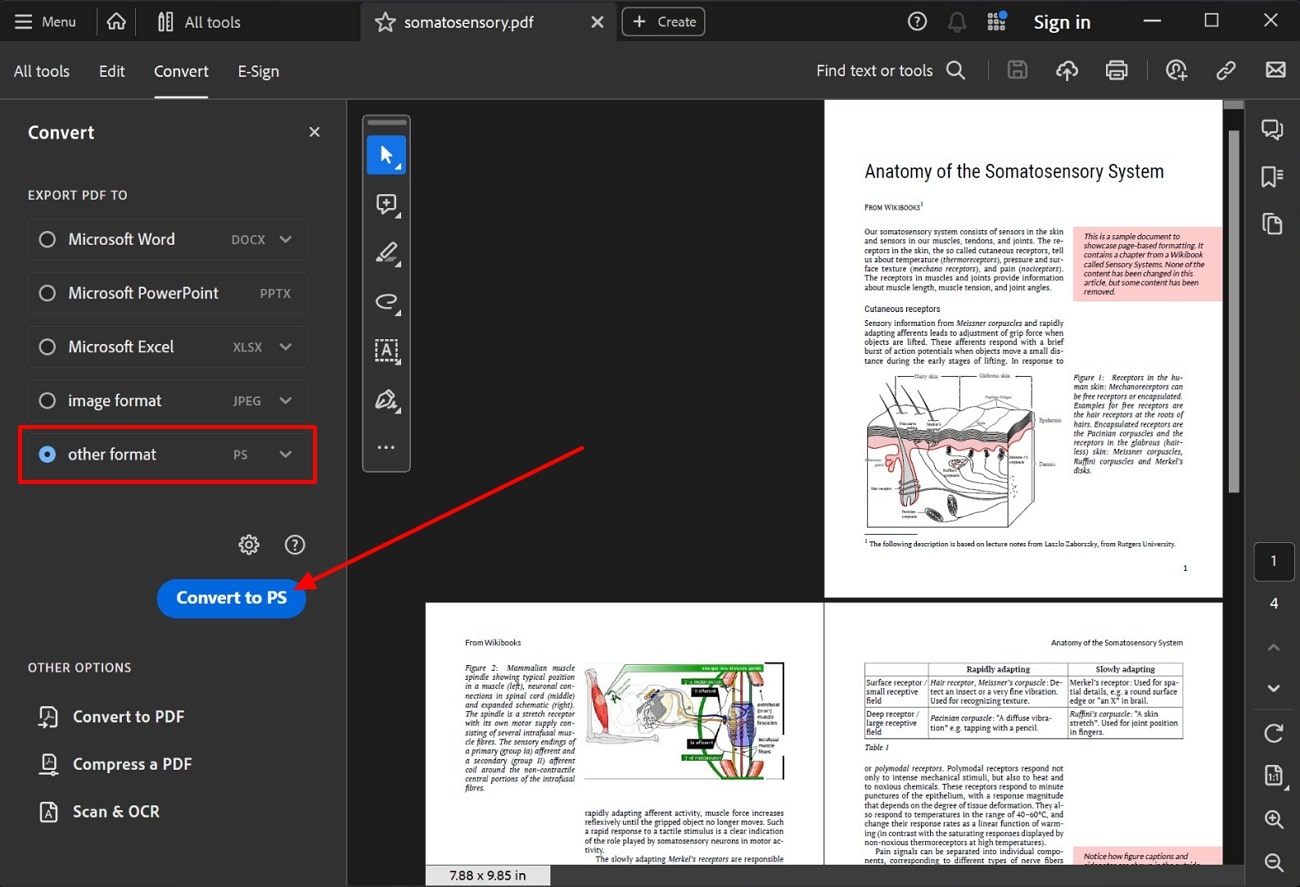Viewport: 1300px width, 887px height.
Task: Click the document vertical scrollbar
Action: pos(1235,310)
